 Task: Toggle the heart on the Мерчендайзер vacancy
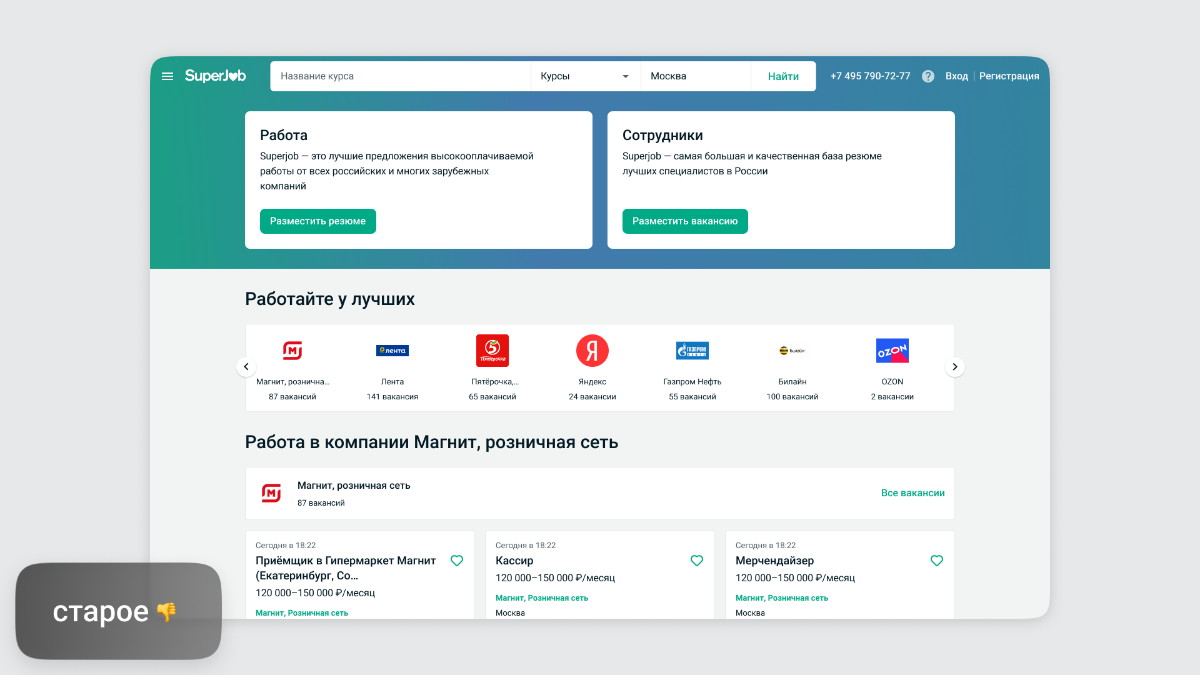click(936, 561)
